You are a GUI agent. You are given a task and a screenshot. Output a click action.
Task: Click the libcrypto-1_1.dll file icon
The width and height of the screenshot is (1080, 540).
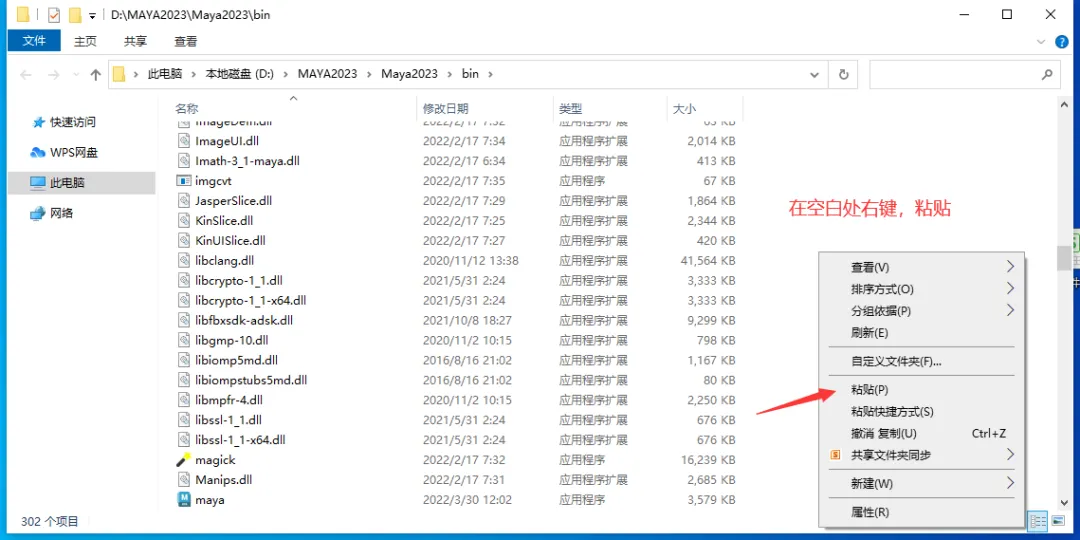(183, 280)
